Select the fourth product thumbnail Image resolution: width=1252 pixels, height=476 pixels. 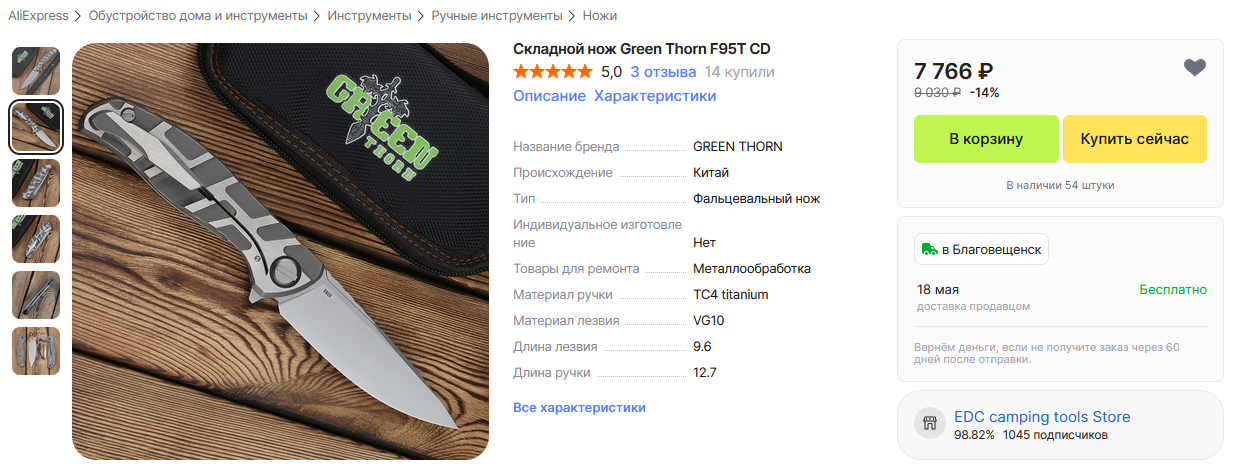pyautogui.click(x=36, y=239)
